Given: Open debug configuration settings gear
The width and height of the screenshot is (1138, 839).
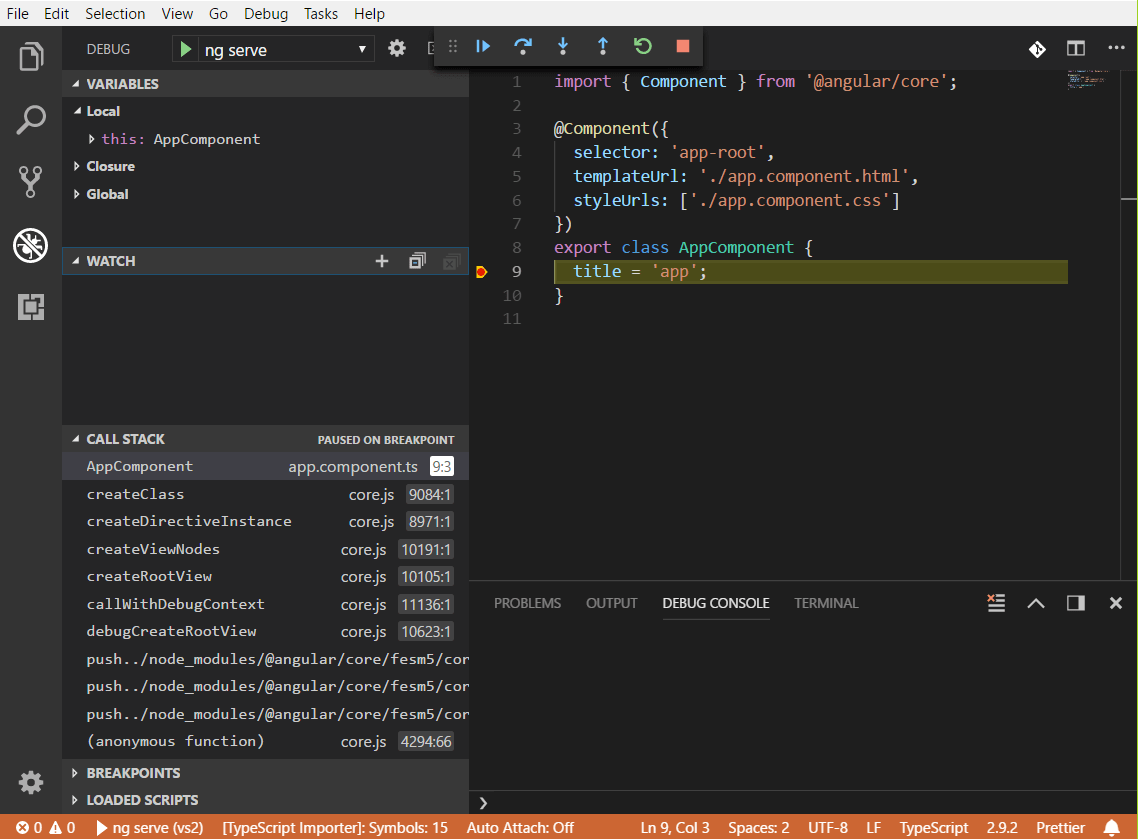Looking at the screenshot, I should coord(397,47).
